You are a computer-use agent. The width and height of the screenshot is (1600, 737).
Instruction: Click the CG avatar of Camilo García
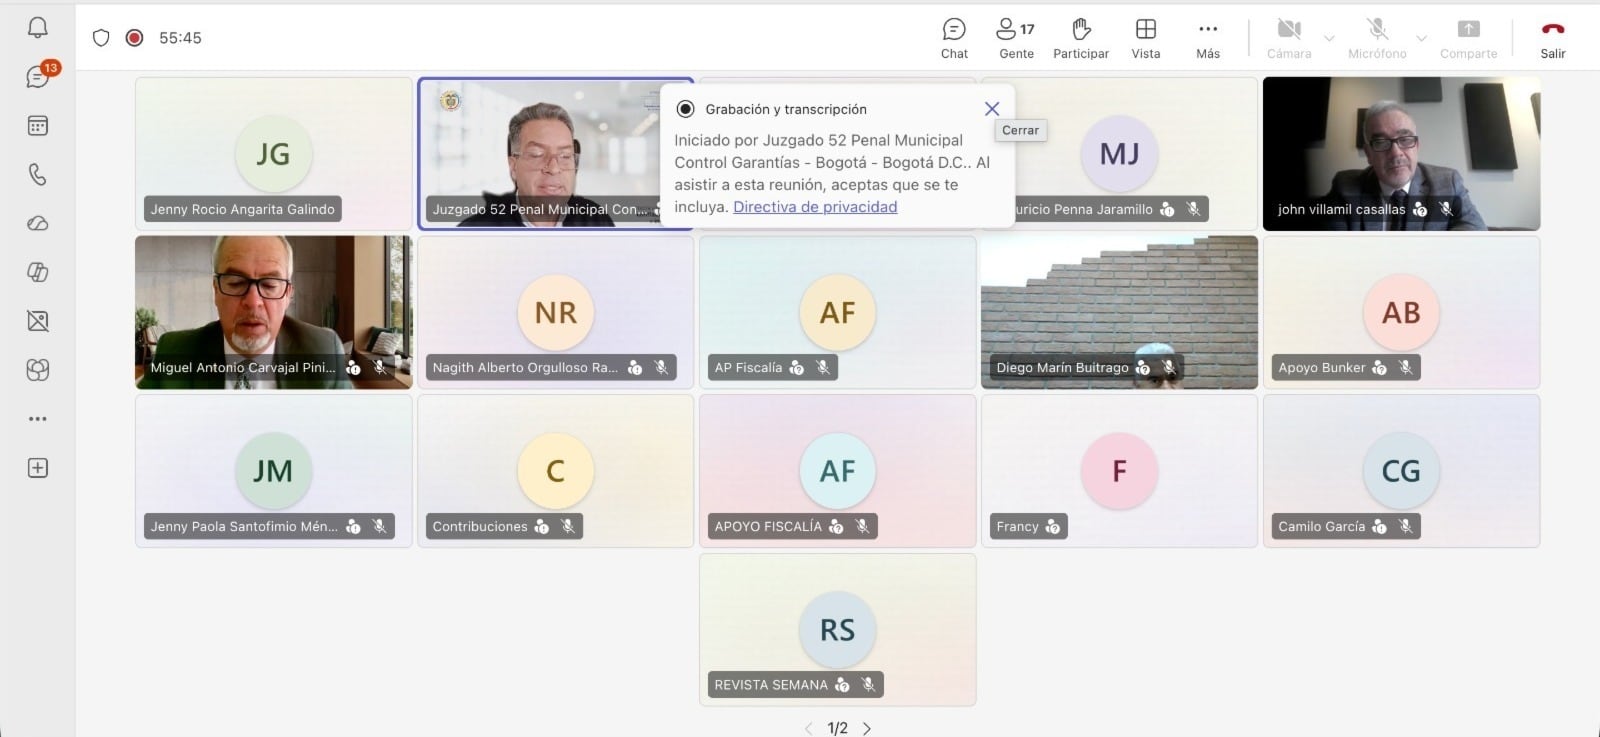1401,471
